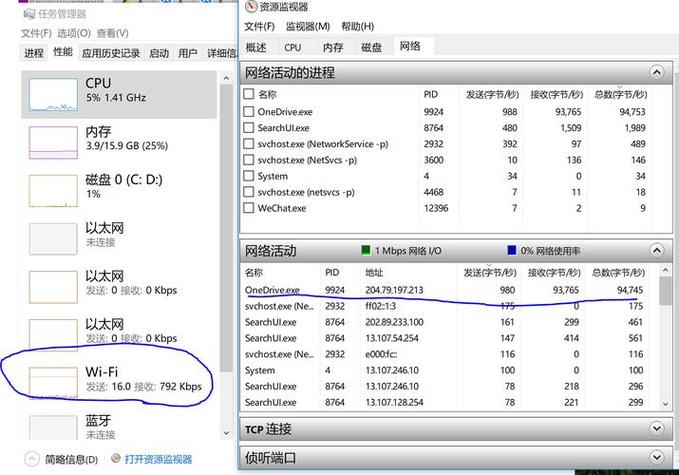679x475 pixels.
Task: Switch to the CPU tab in Resource Monitor
Action: [293, 47]
